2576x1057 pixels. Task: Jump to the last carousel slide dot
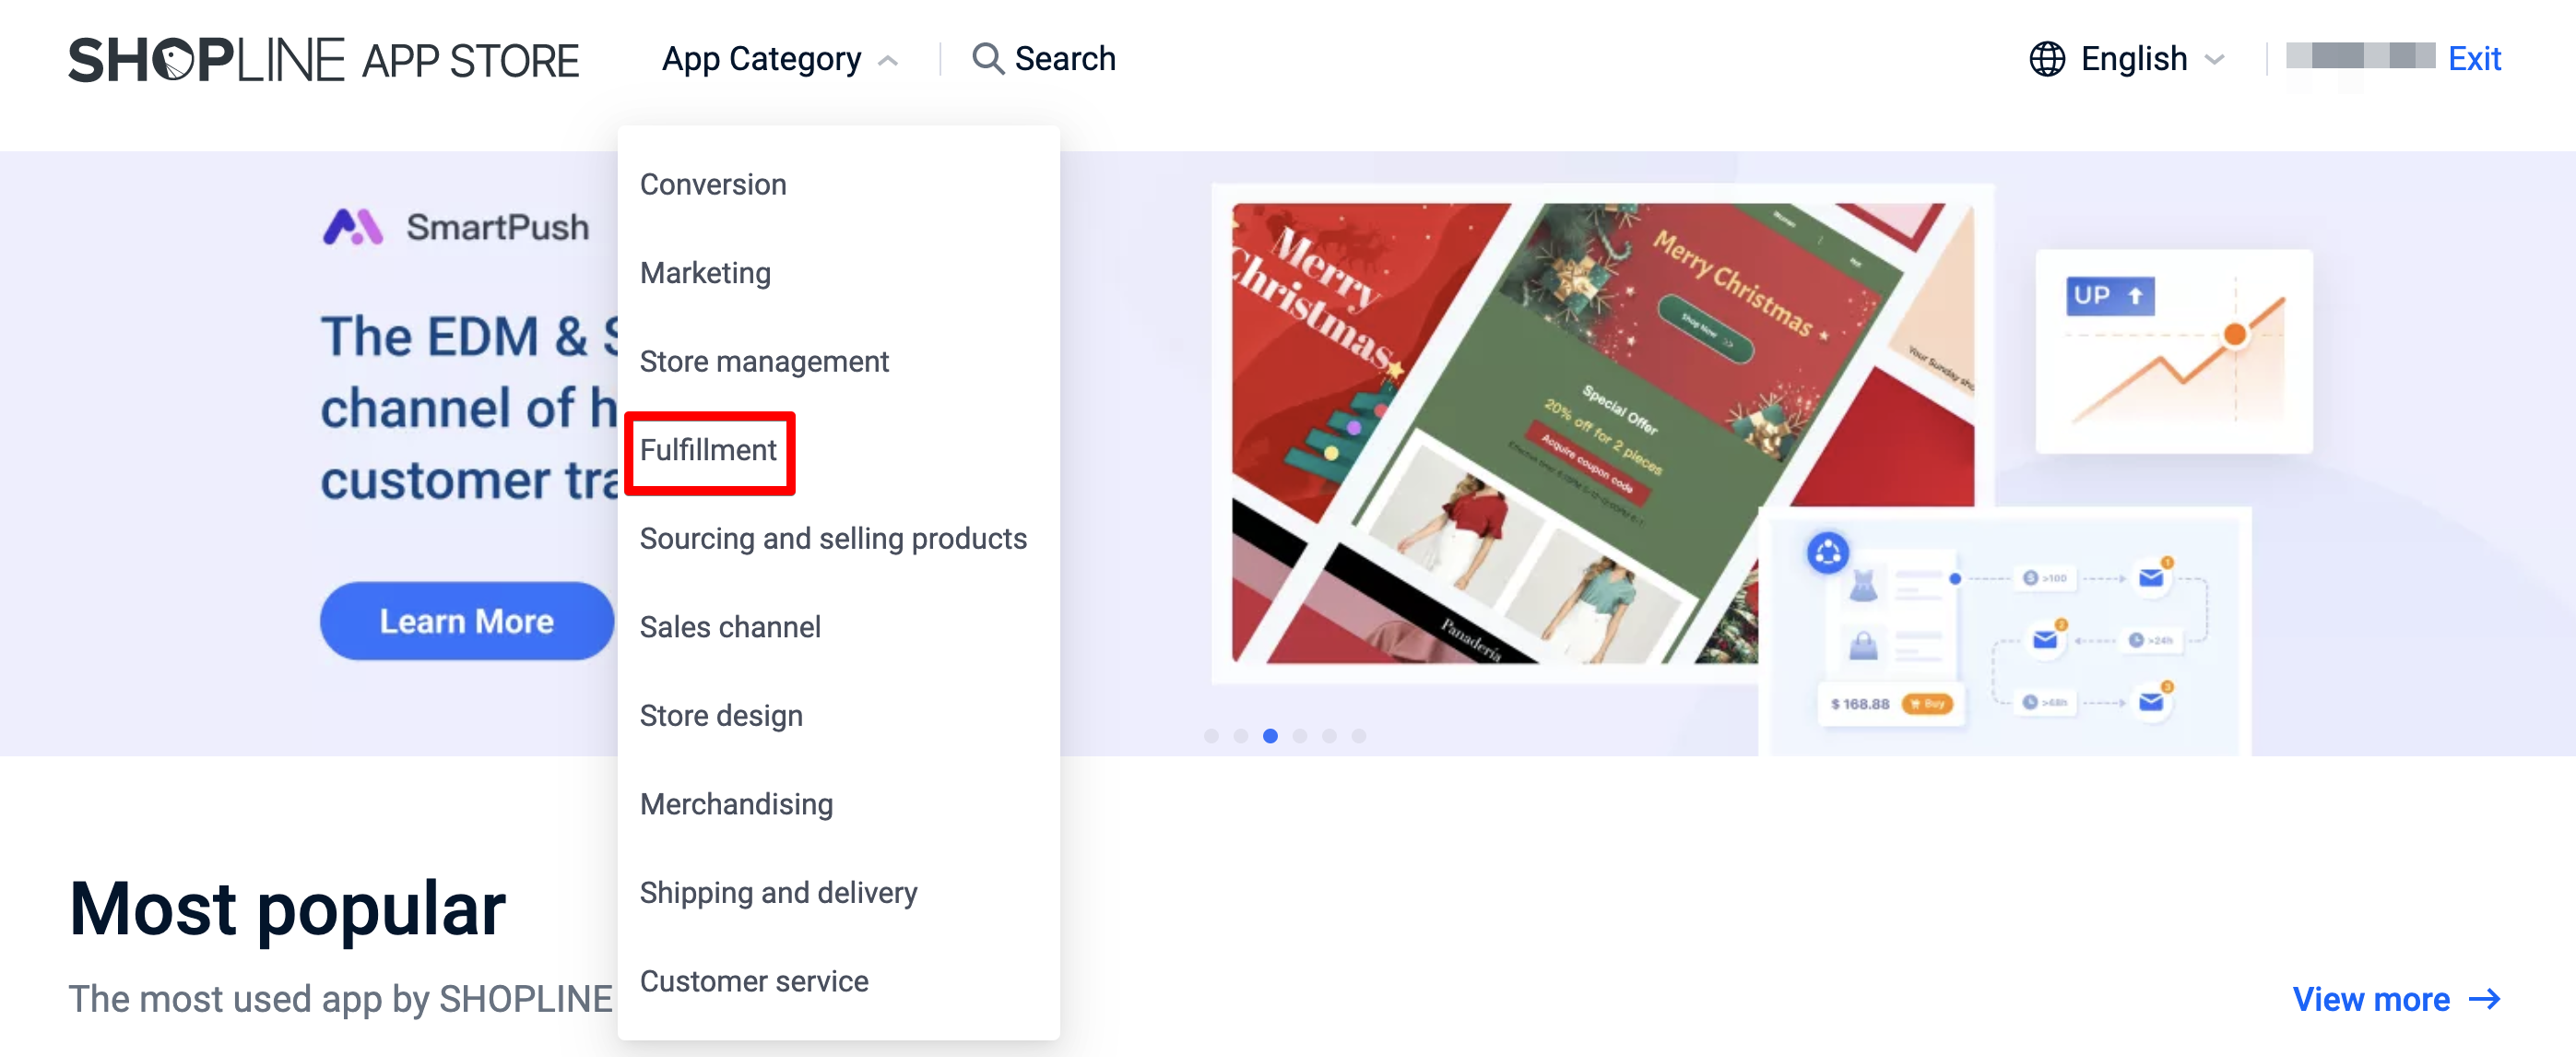click(x=1358, y=735)
